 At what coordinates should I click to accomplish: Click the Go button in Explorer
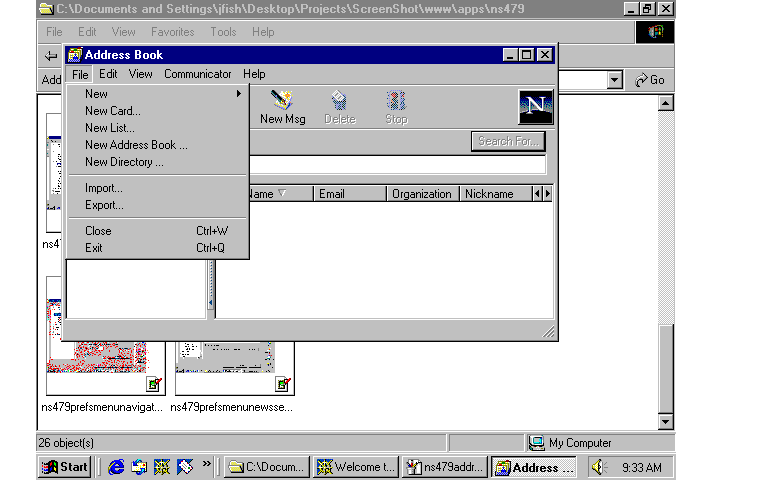pos(650,80)
